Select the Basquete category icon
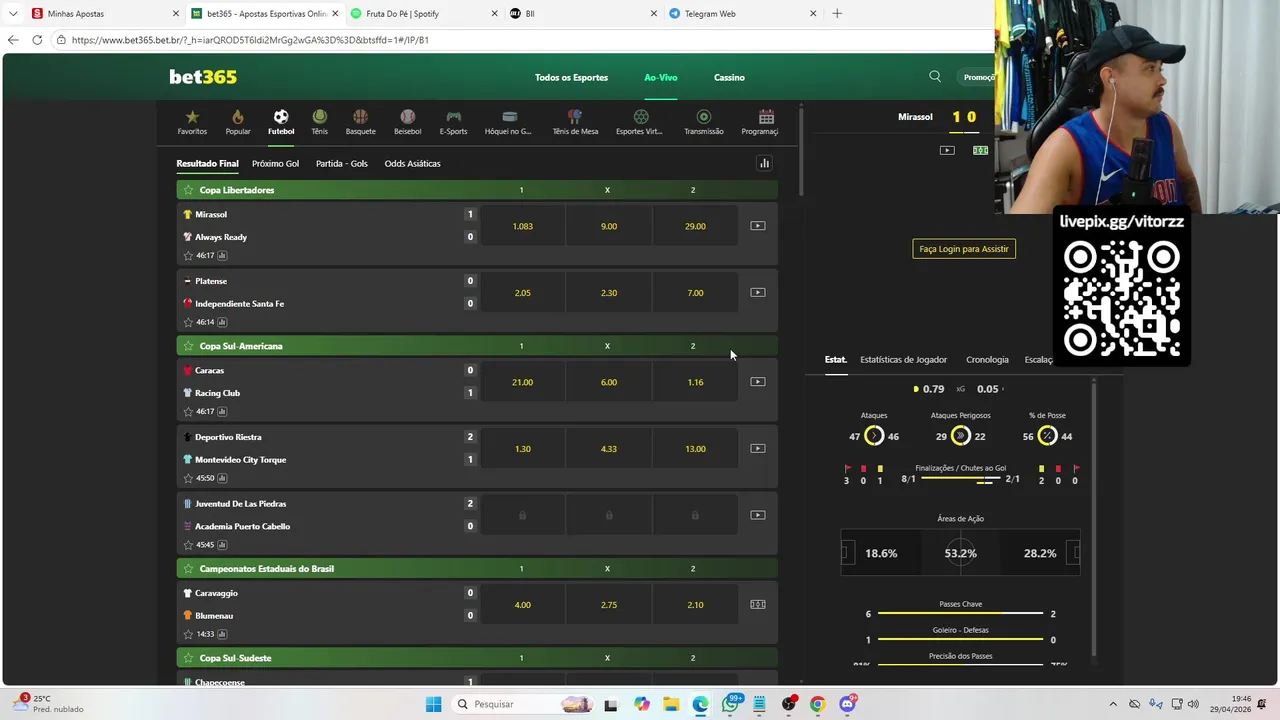The image size is (1280, 720). coord(360,123)
